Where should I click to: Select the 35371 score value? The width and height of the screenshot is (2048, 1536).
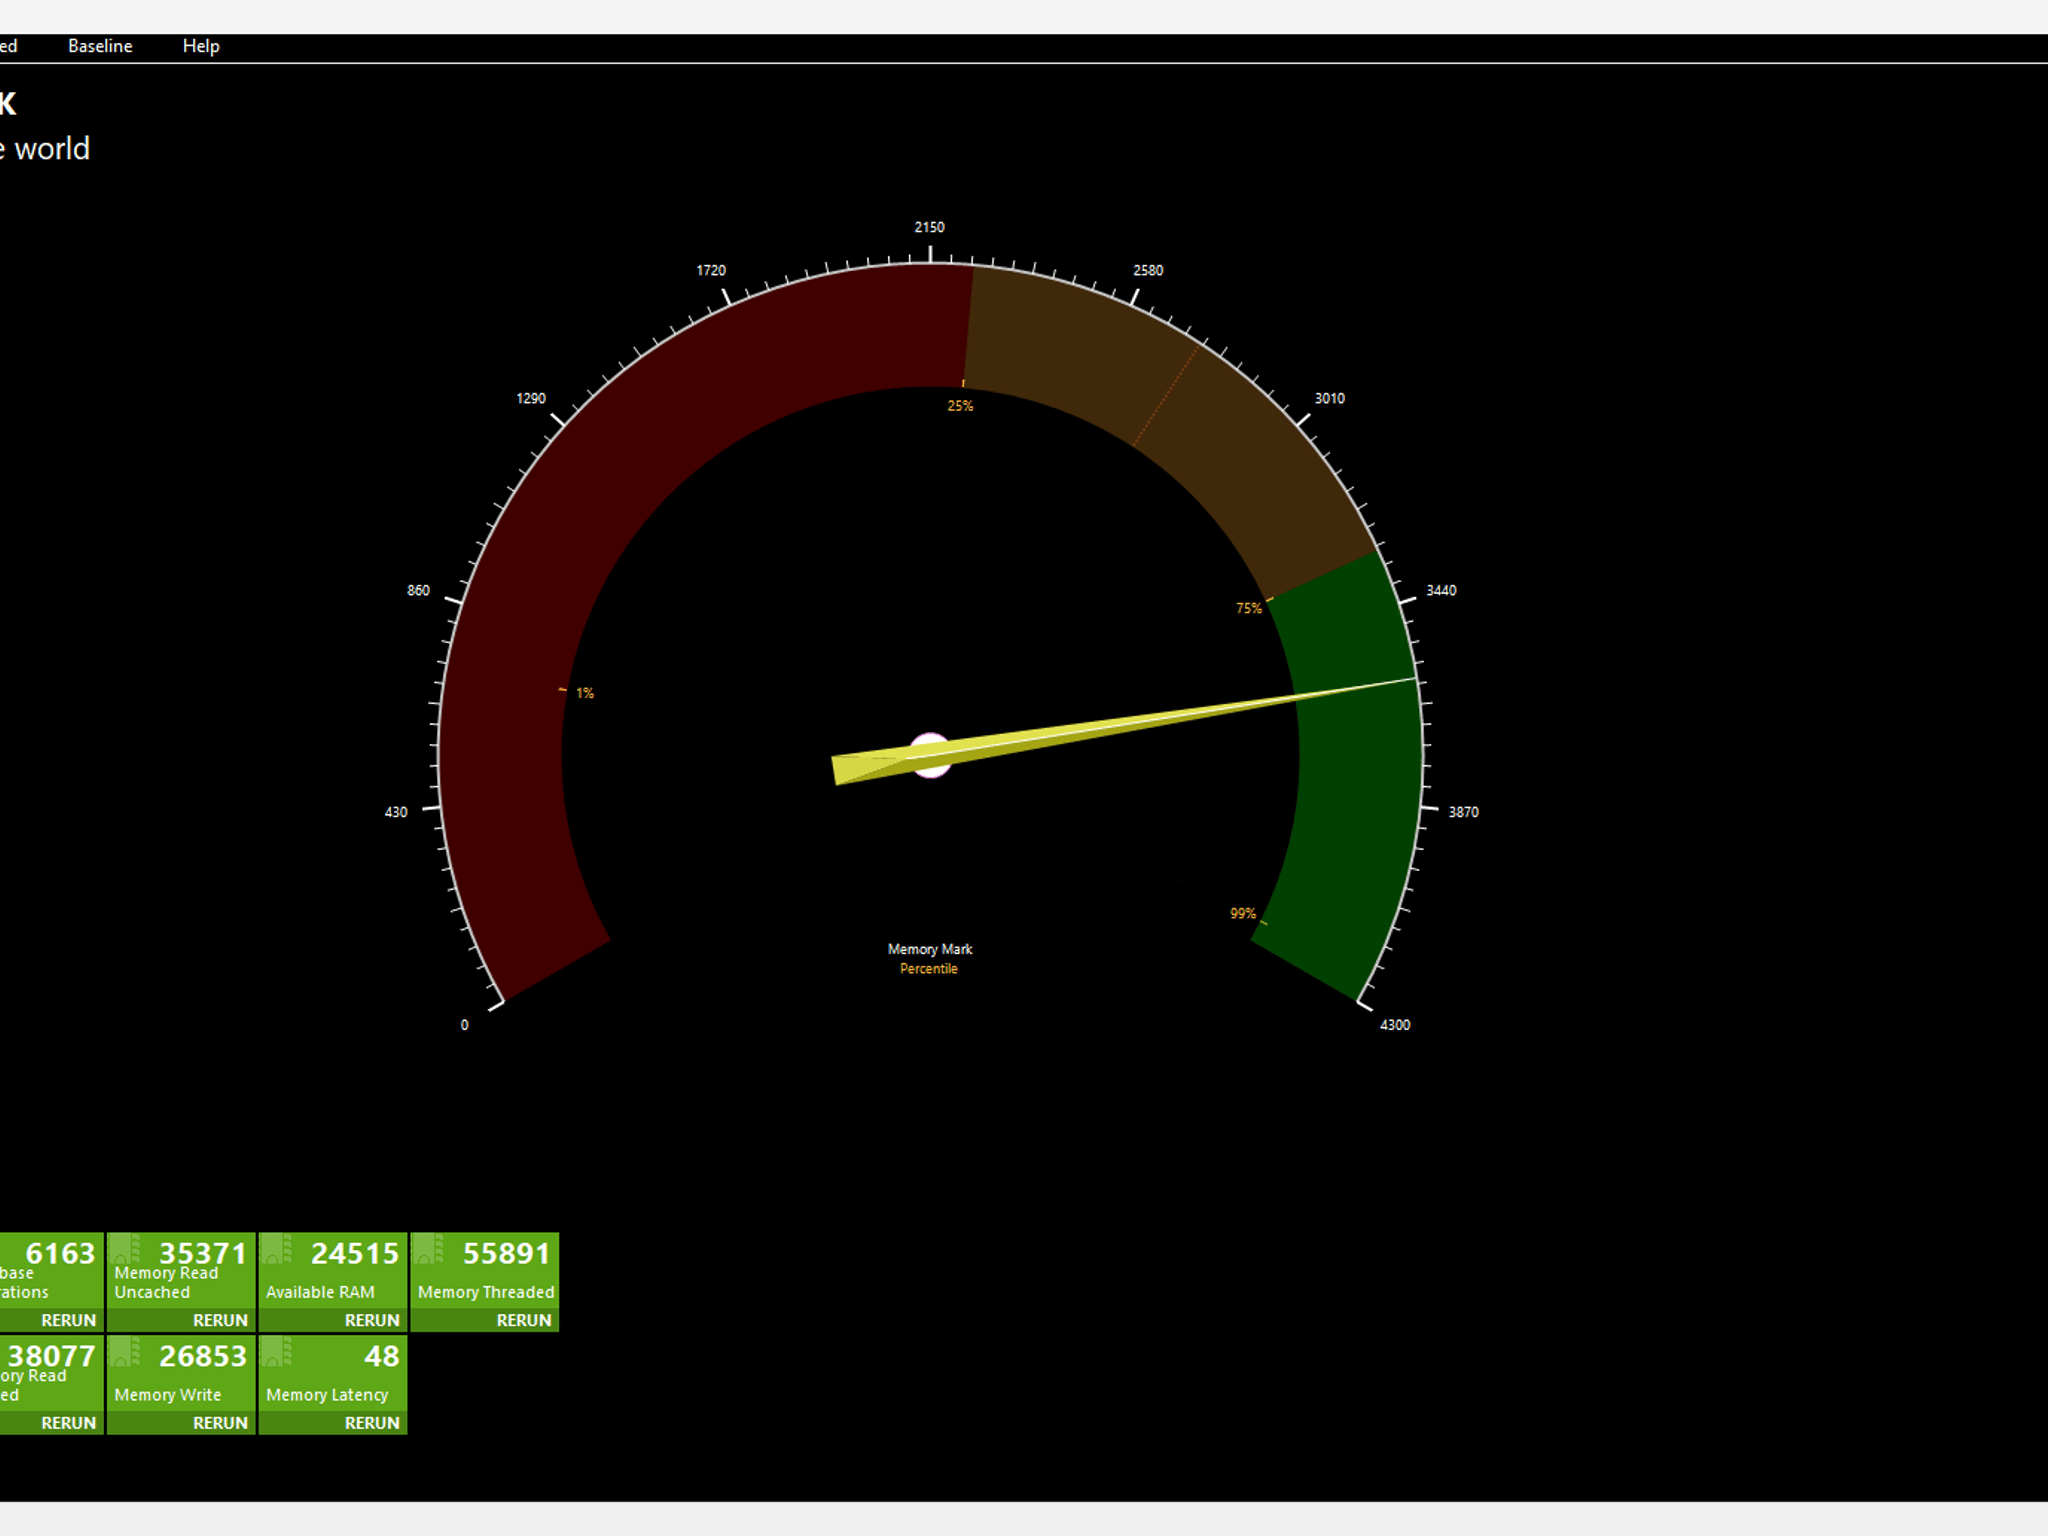pos(203,1253)
